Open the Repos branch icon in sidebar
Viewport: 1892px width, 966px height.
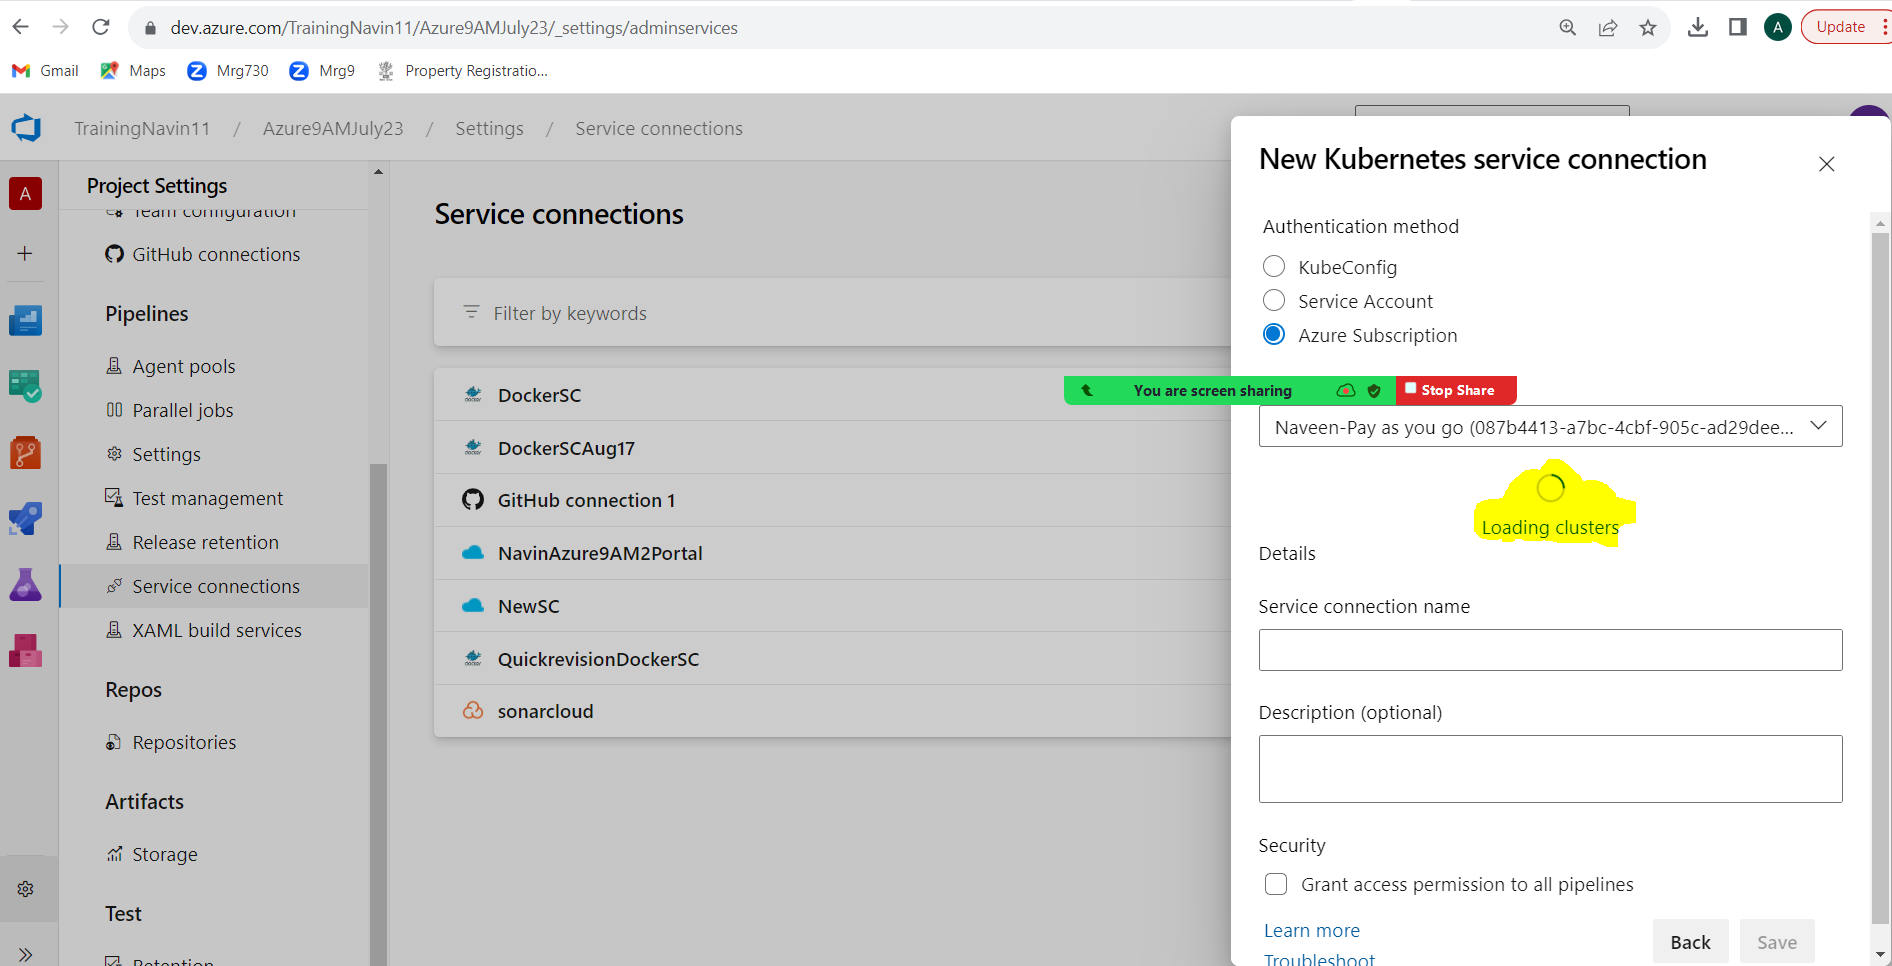(25, 452)
